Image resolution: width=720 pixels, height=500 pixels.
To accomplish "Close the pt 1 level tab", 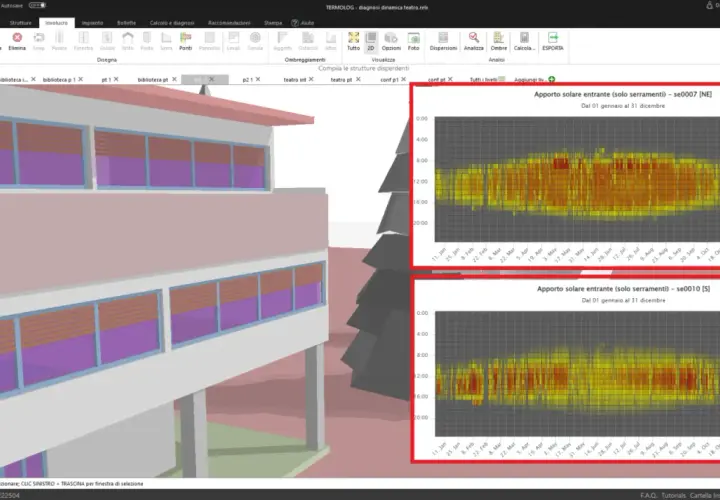I will point(116,79).
